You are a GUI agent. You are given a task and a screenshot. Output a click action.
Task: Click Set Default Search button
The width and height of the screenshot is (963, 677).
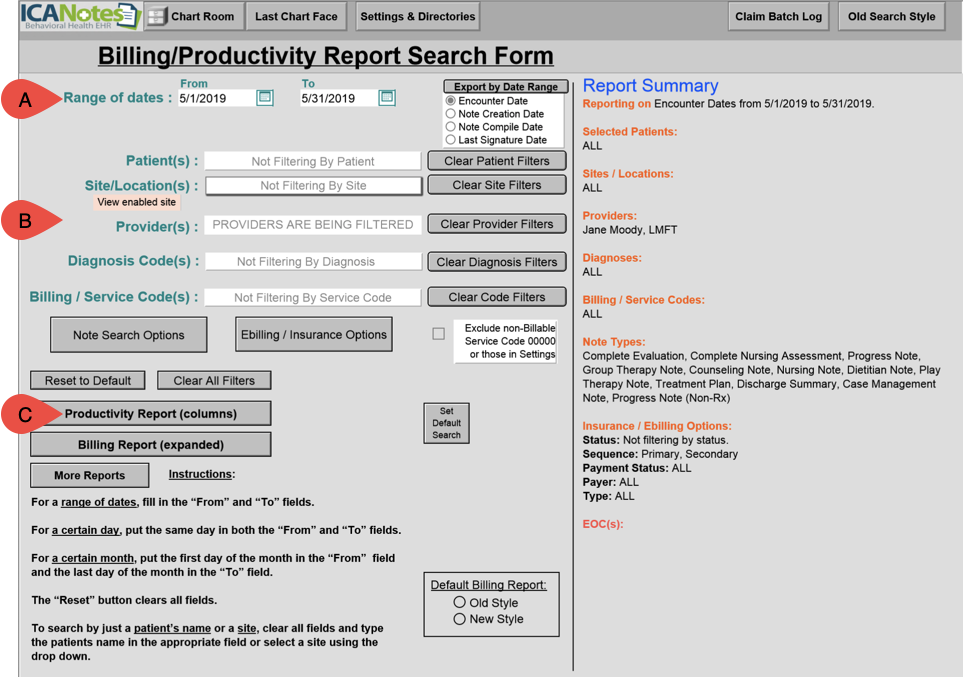pyautogui.click(x=446, y=423)
